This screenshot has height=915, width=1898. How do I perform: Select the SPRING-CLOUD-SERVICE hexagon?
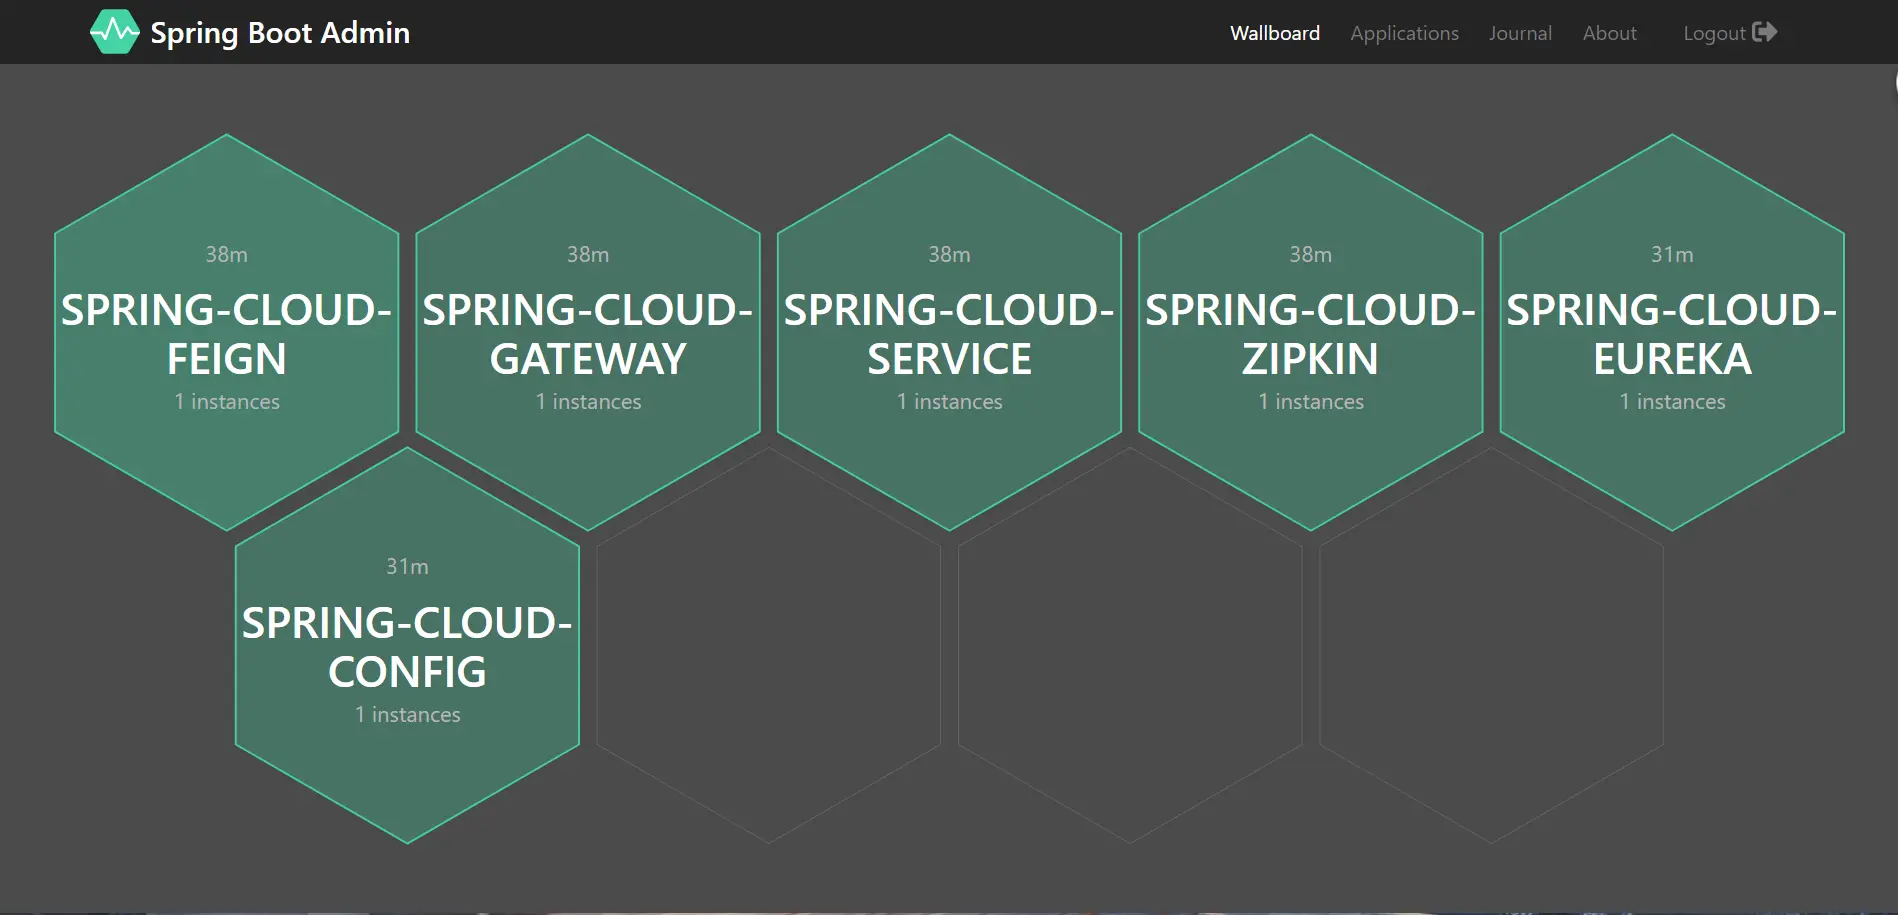pyautogui.click(x=949, y=332)
